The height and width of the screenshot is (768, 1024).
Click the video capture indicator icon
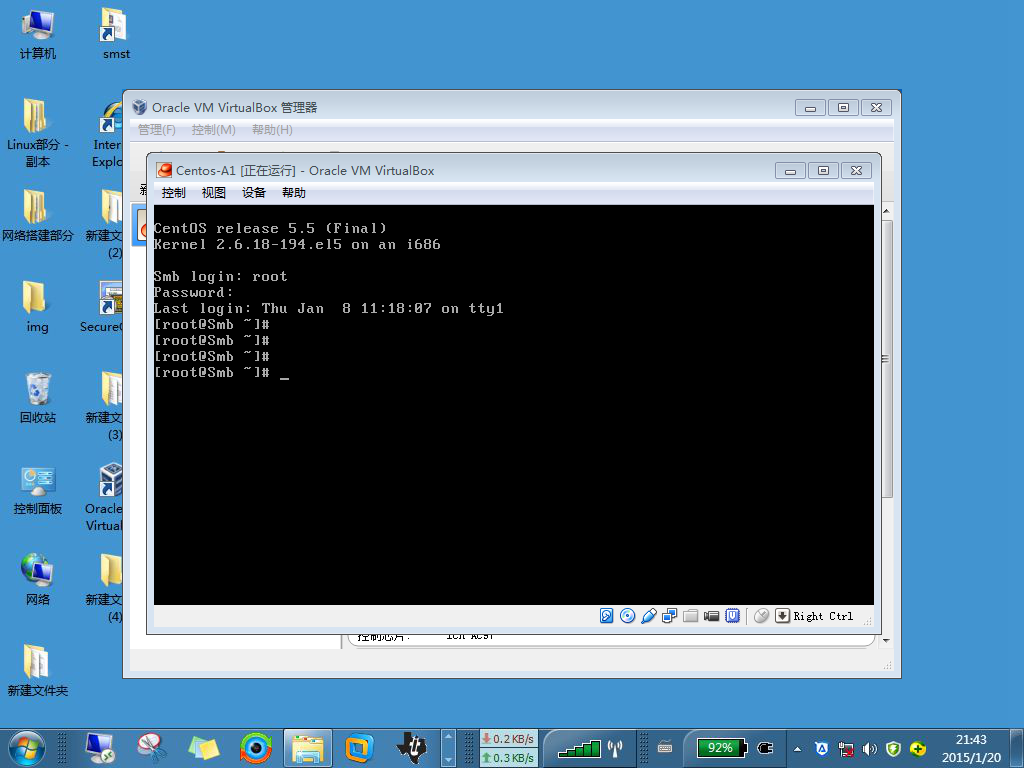pos(711,616)
